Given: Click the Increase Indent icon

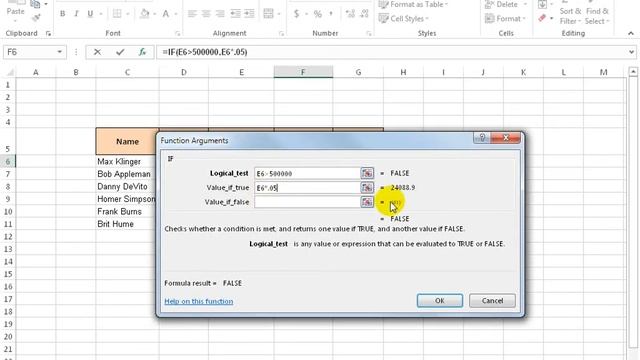Looking at the screenshot, I should (249, 14).
